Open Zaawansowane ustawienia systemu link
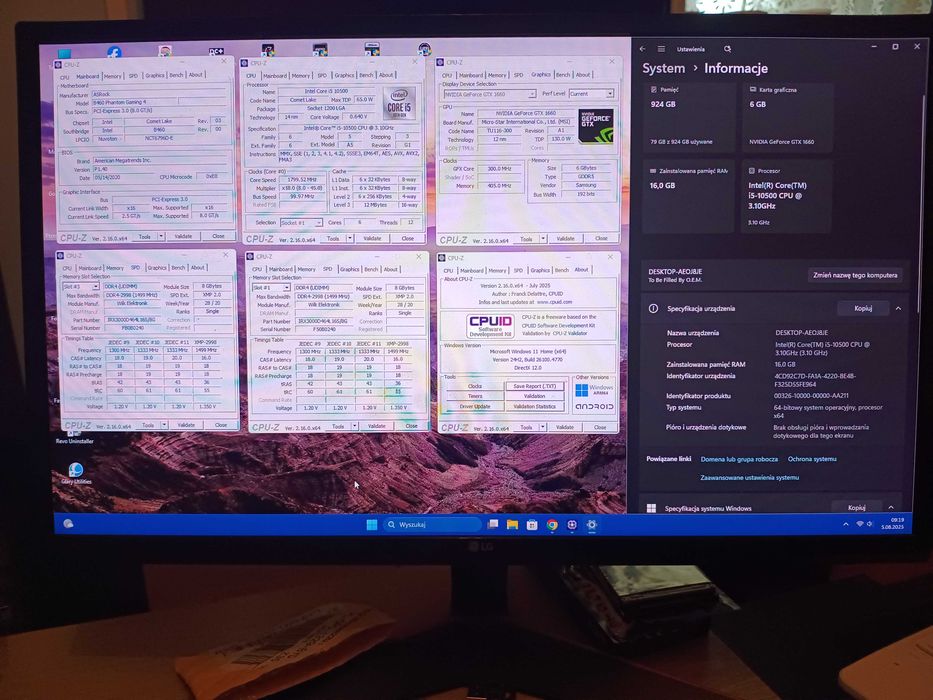Screen dimensions: 933x700 coord(749,477)
